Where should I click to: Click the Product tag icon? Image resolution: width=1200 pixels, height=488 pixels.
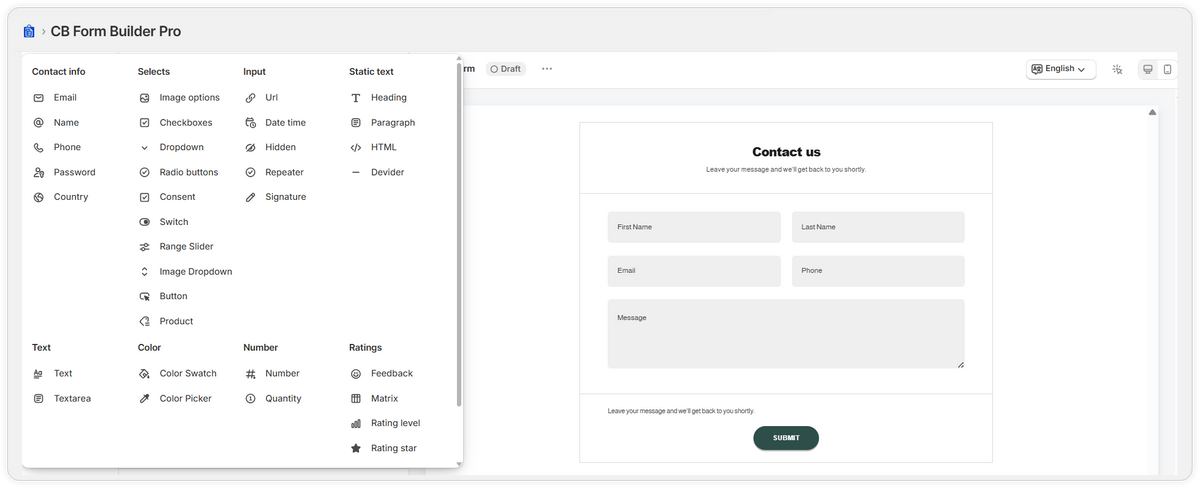pyautogui.click(x=144, y=321)
